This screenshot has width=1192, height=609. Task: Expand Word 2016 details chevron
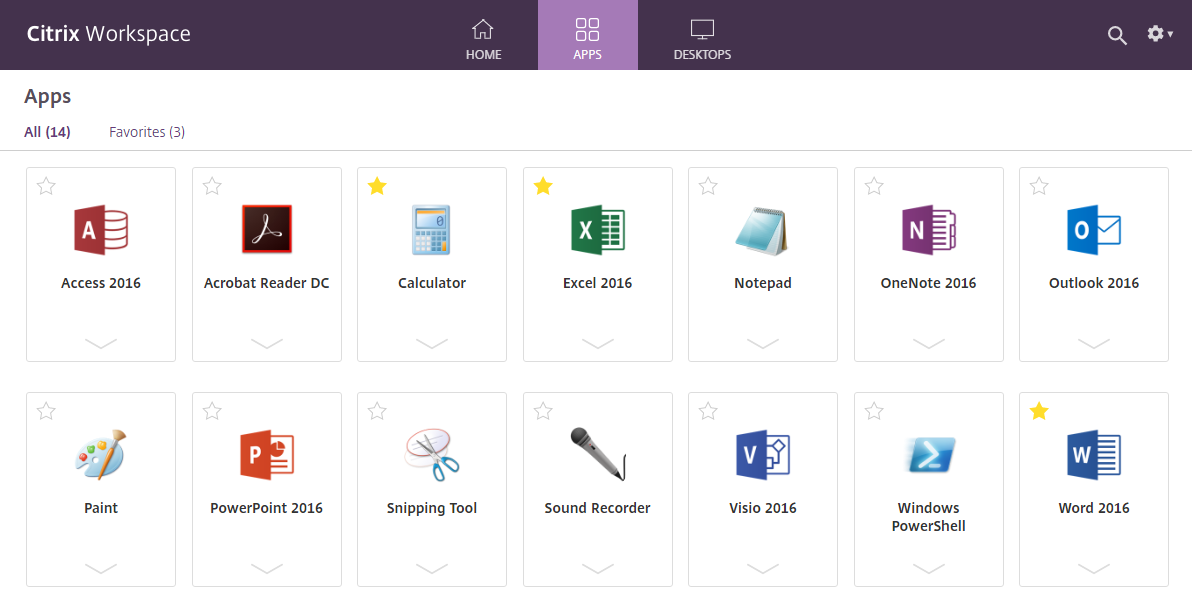coord(1094,569)
